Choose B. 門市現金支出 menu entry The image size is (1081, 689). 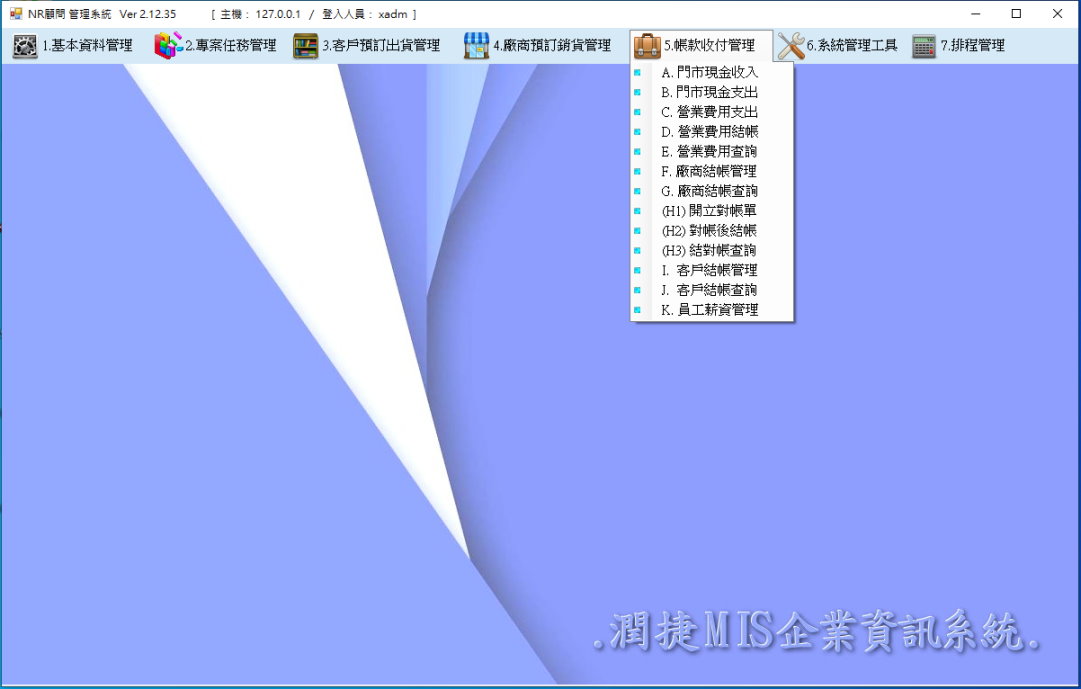709,92
